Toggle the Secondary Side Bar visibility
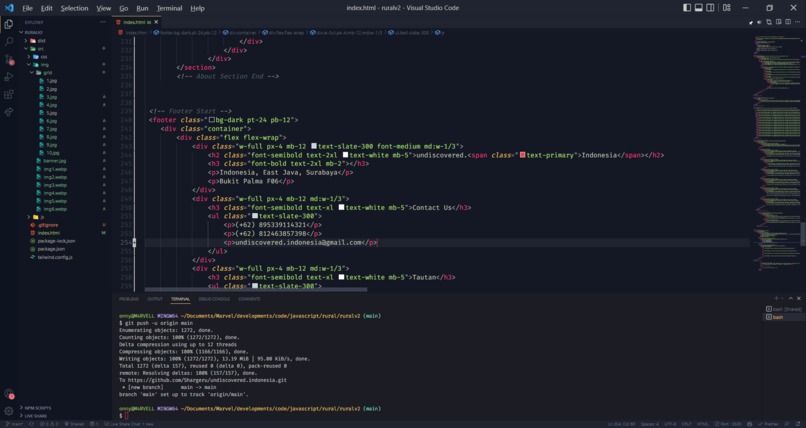 (x=710, y=8)
